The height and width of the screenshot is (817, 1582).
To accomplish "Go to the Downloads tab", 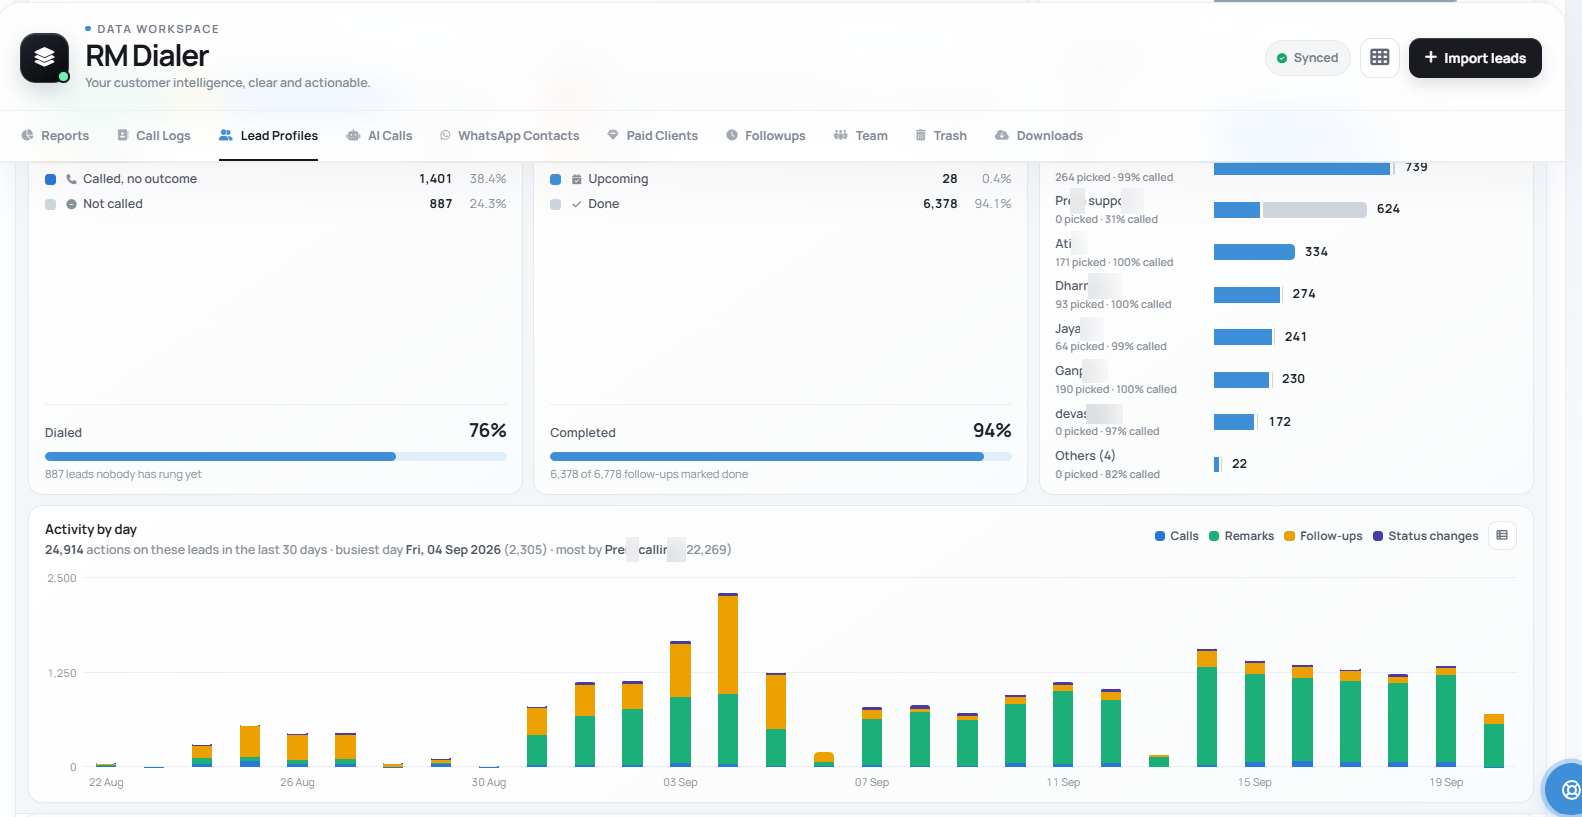I will click(x=1038, y=136).
